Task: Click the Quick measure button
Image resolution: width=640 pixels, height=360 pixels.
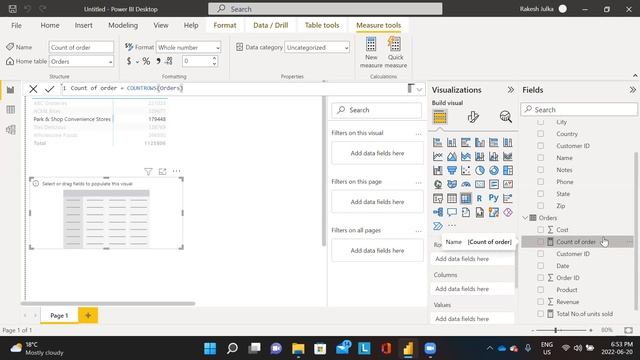Action: click(396, 52)
